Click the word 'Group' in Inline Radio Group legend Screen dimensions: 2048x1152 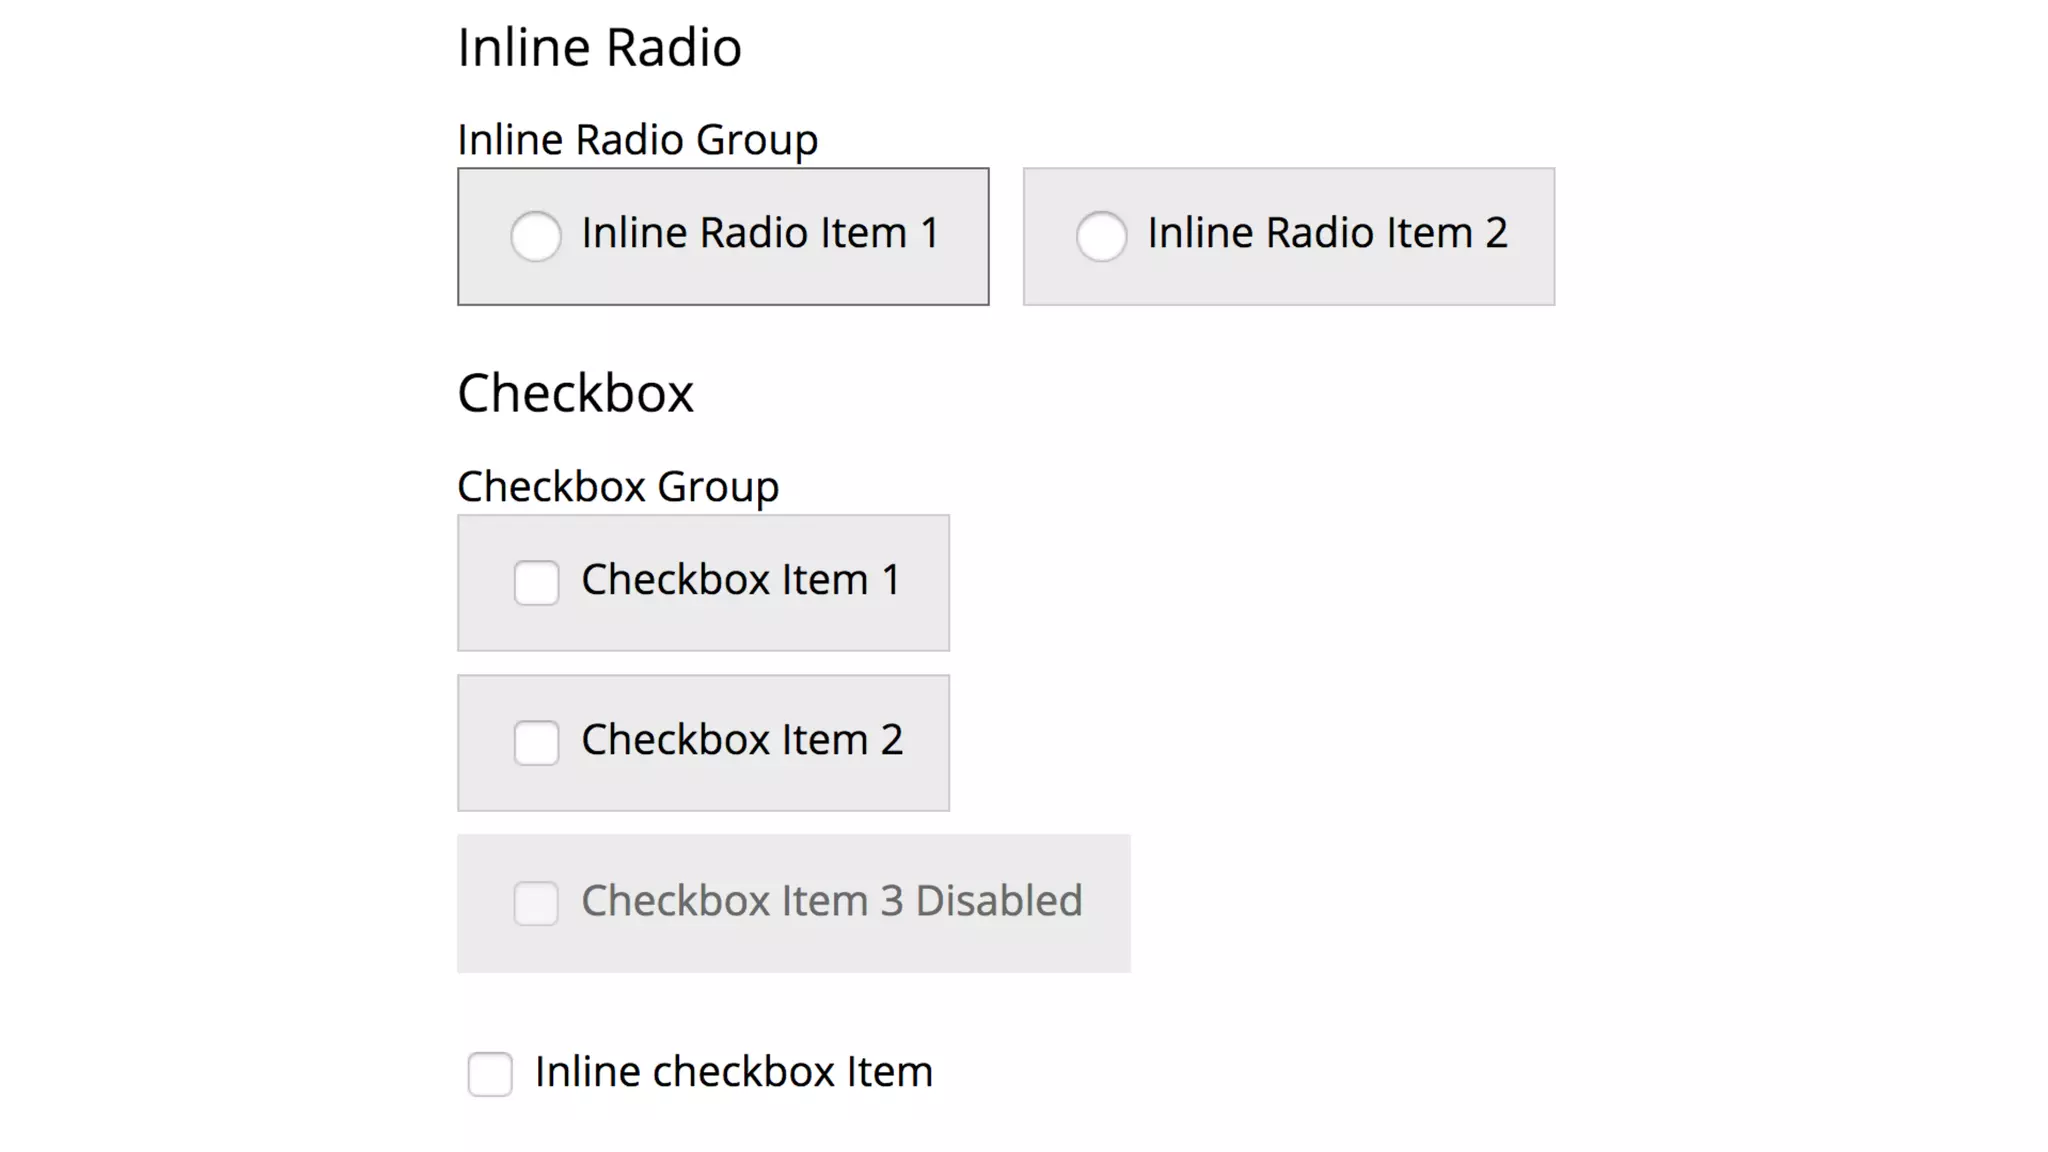(756, 140)
